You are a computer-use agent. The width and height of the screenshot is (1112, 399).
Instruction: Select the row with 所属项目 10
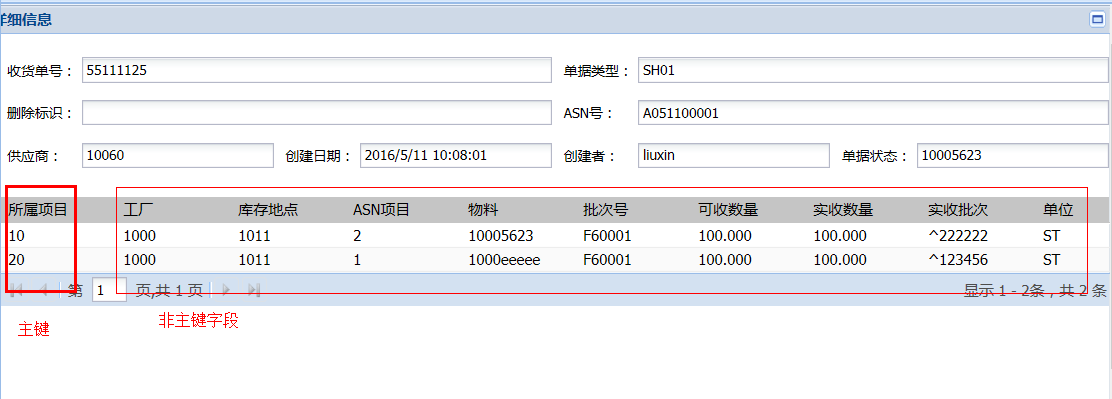tap(556, 235)
